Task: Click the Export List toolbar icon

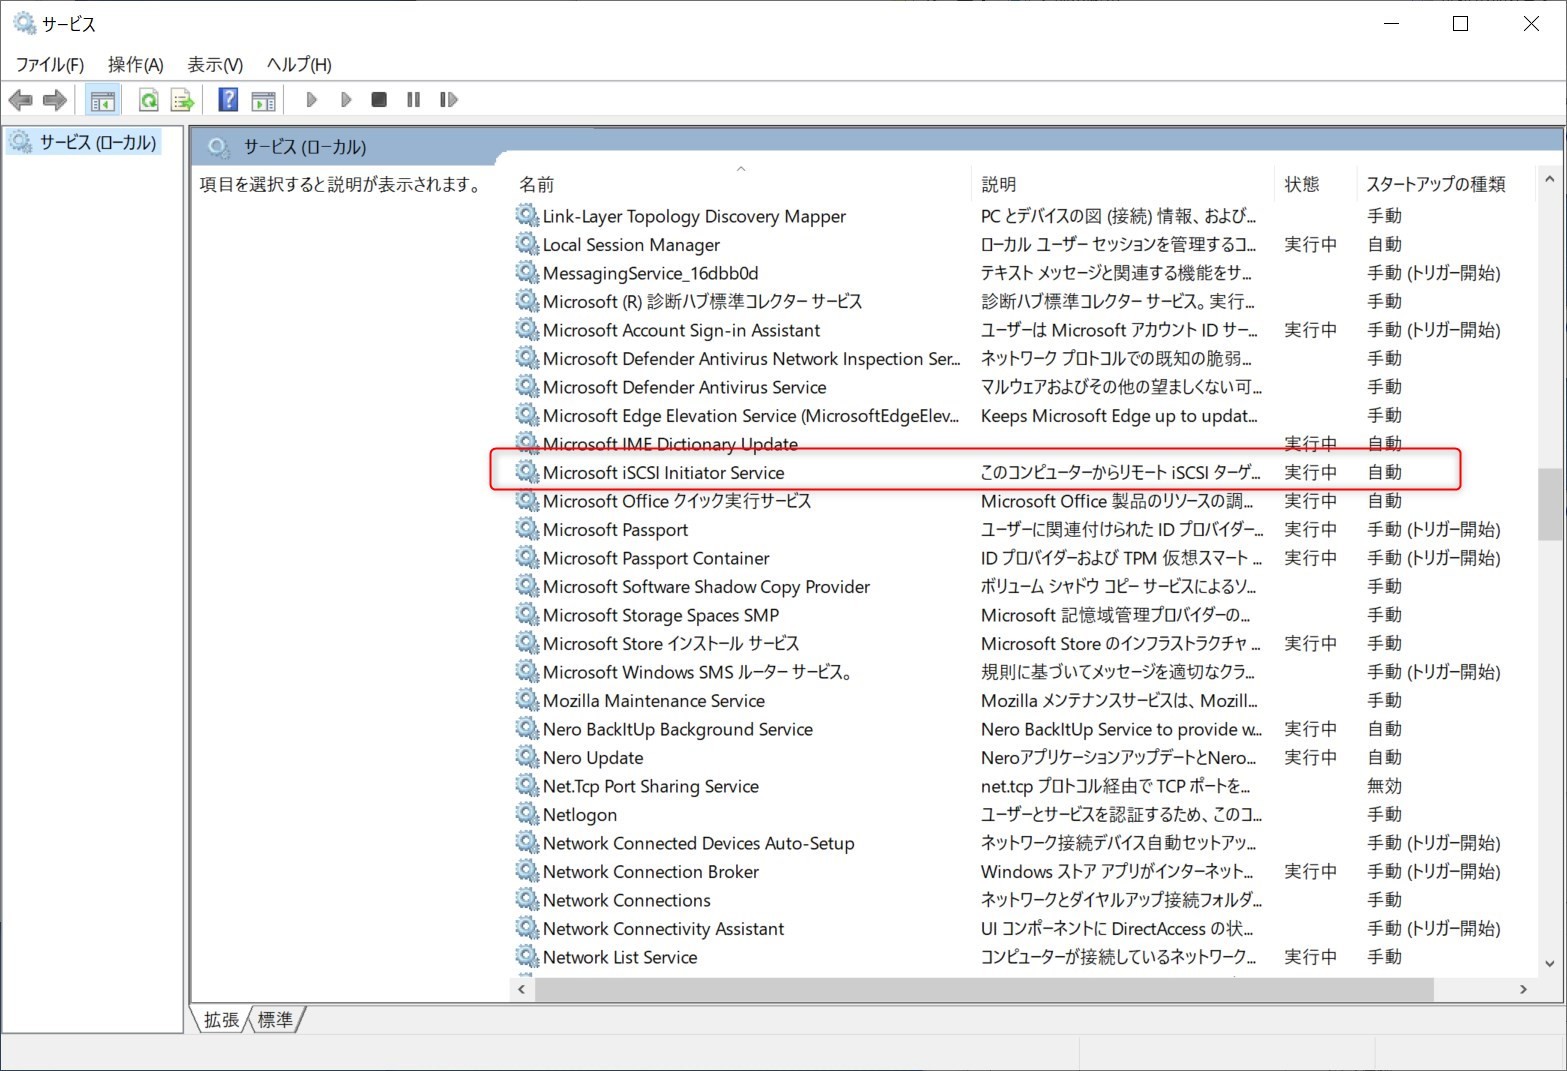Action: point(182,100)
